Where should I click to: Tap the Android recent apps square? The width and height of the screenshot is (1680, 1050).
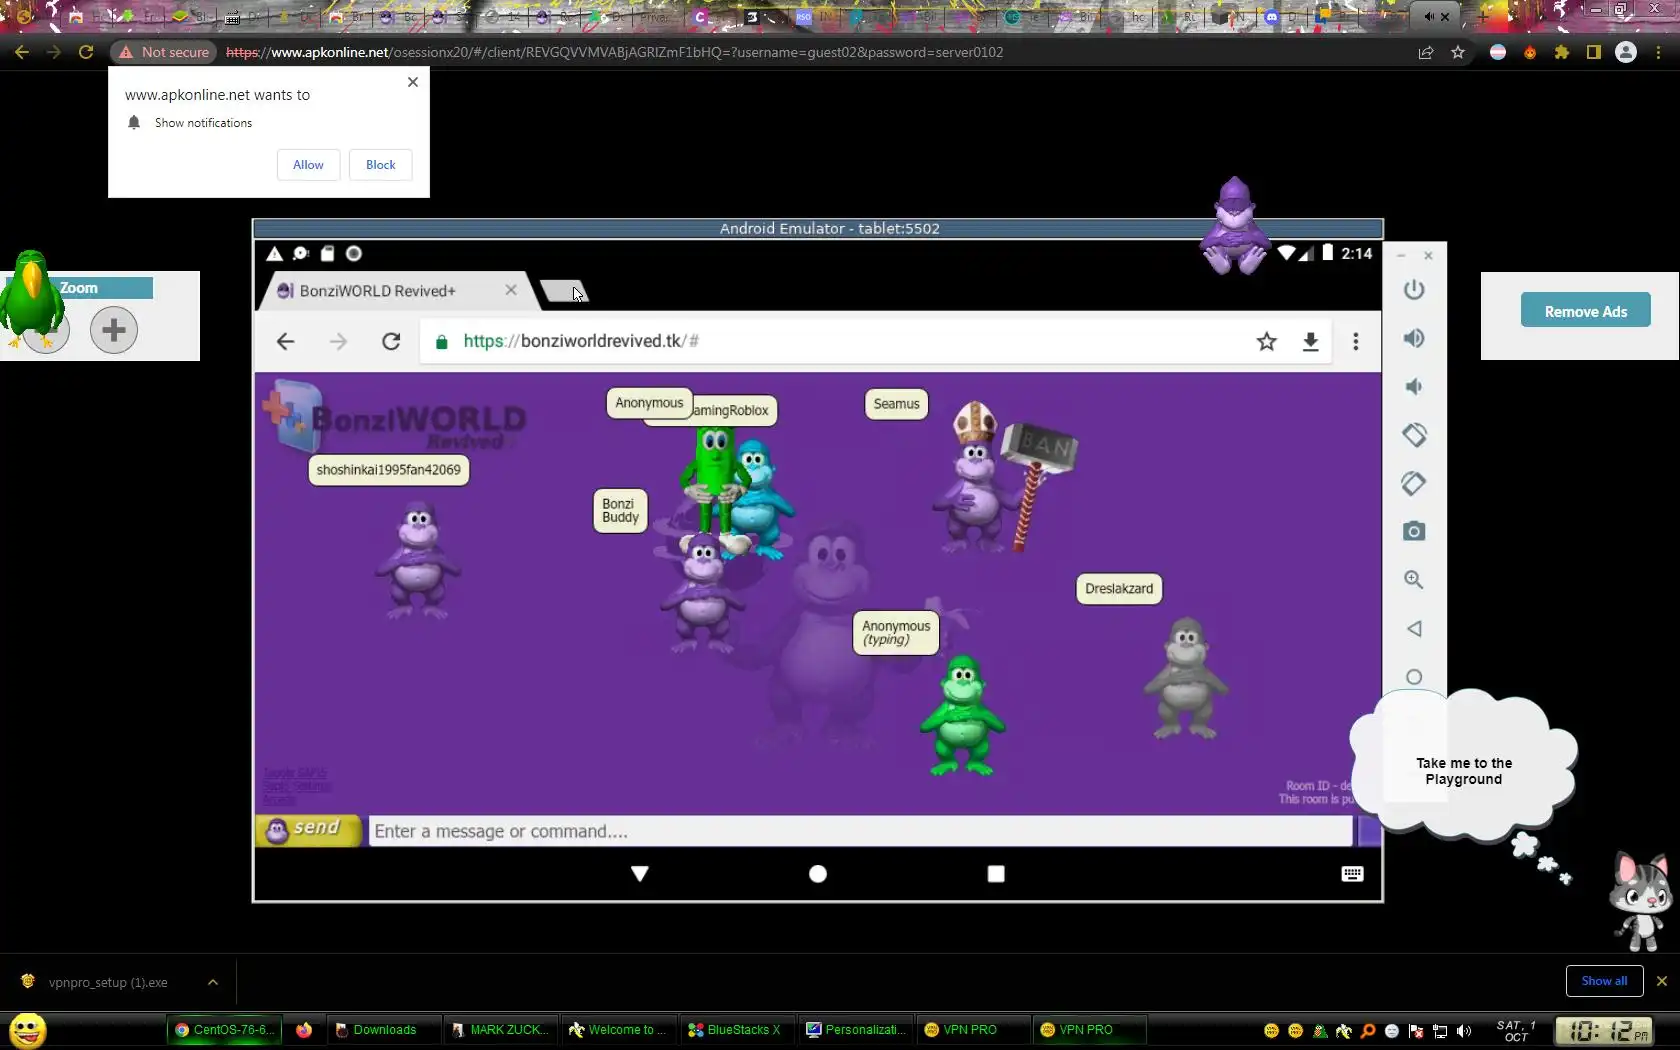[x=995, y=873]
